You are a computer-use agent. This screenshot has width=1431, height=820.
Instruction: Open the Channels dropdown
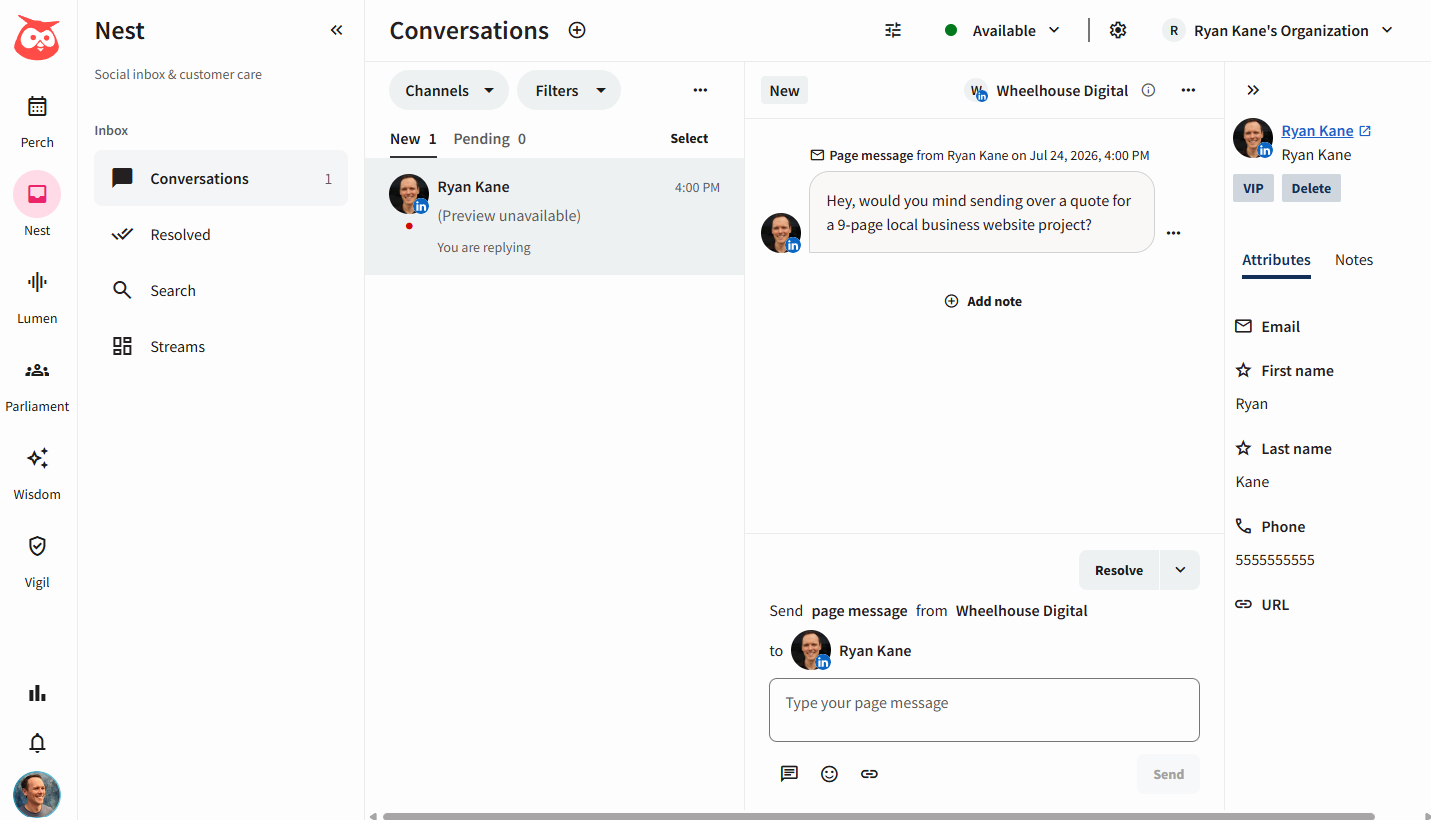[x=449, y=90]
